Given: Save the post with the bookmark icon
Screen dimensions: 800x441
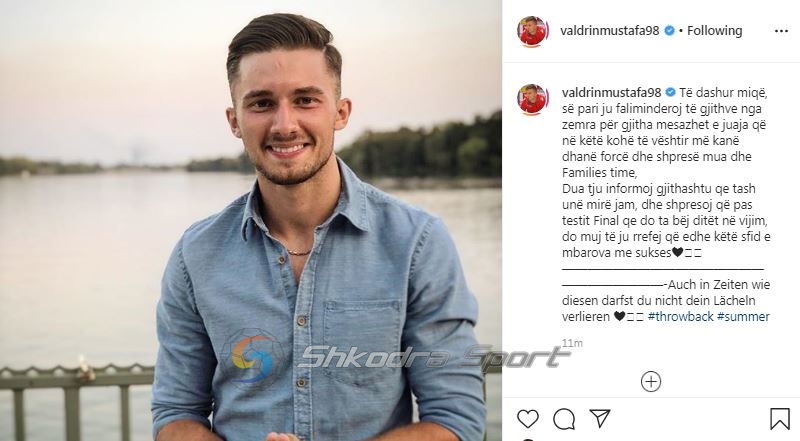Looking at the screenshot, I should point(779,419).
